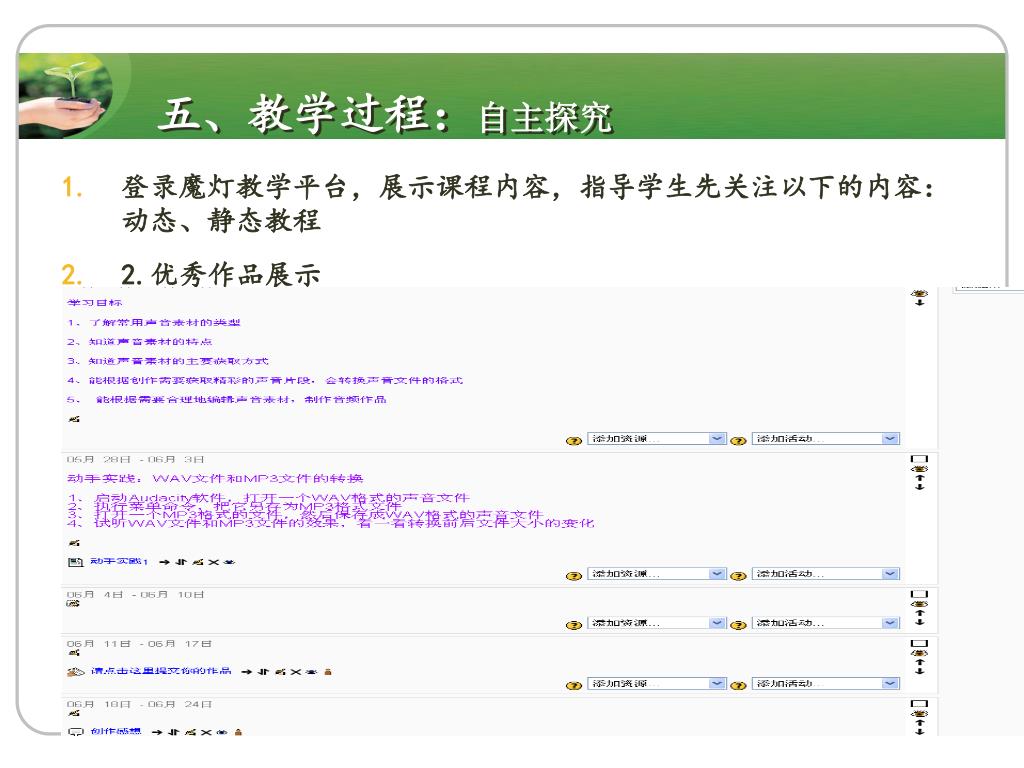The height and width of the screenshot is (768, 1024).
Task: Edit summary of the 06月18日 week section
Action: click(x=73, y=713)
